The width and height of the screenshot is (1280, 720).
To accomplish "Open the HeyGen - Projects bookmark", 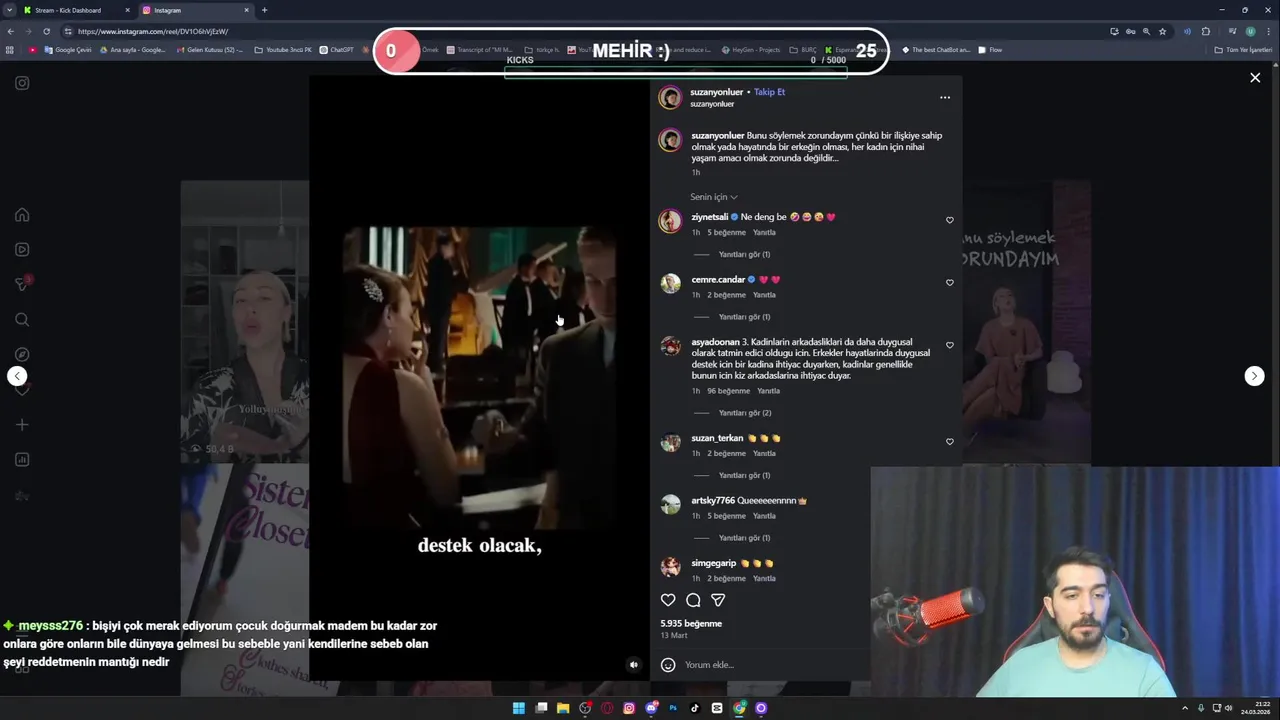I will pyautogui.click(x=751, y=50).
